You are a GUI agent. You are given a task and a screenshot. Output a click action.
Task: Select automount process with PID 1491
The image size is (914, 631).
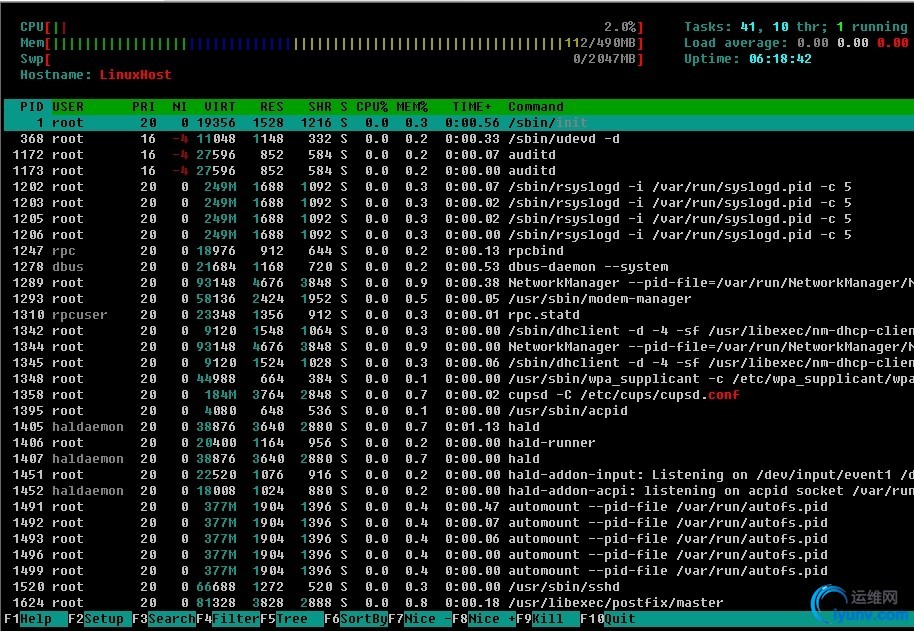[459, 507]
